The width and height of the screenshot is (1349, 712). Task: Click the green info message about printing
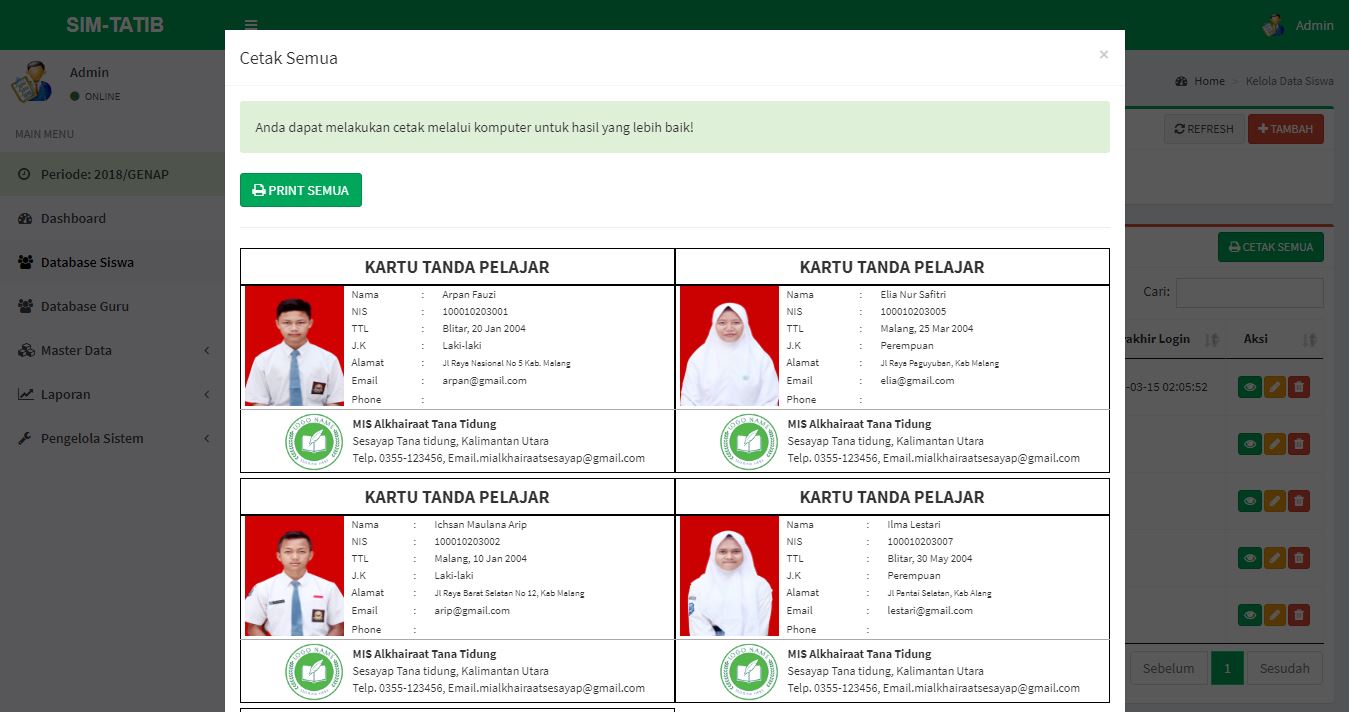(675, 127)
